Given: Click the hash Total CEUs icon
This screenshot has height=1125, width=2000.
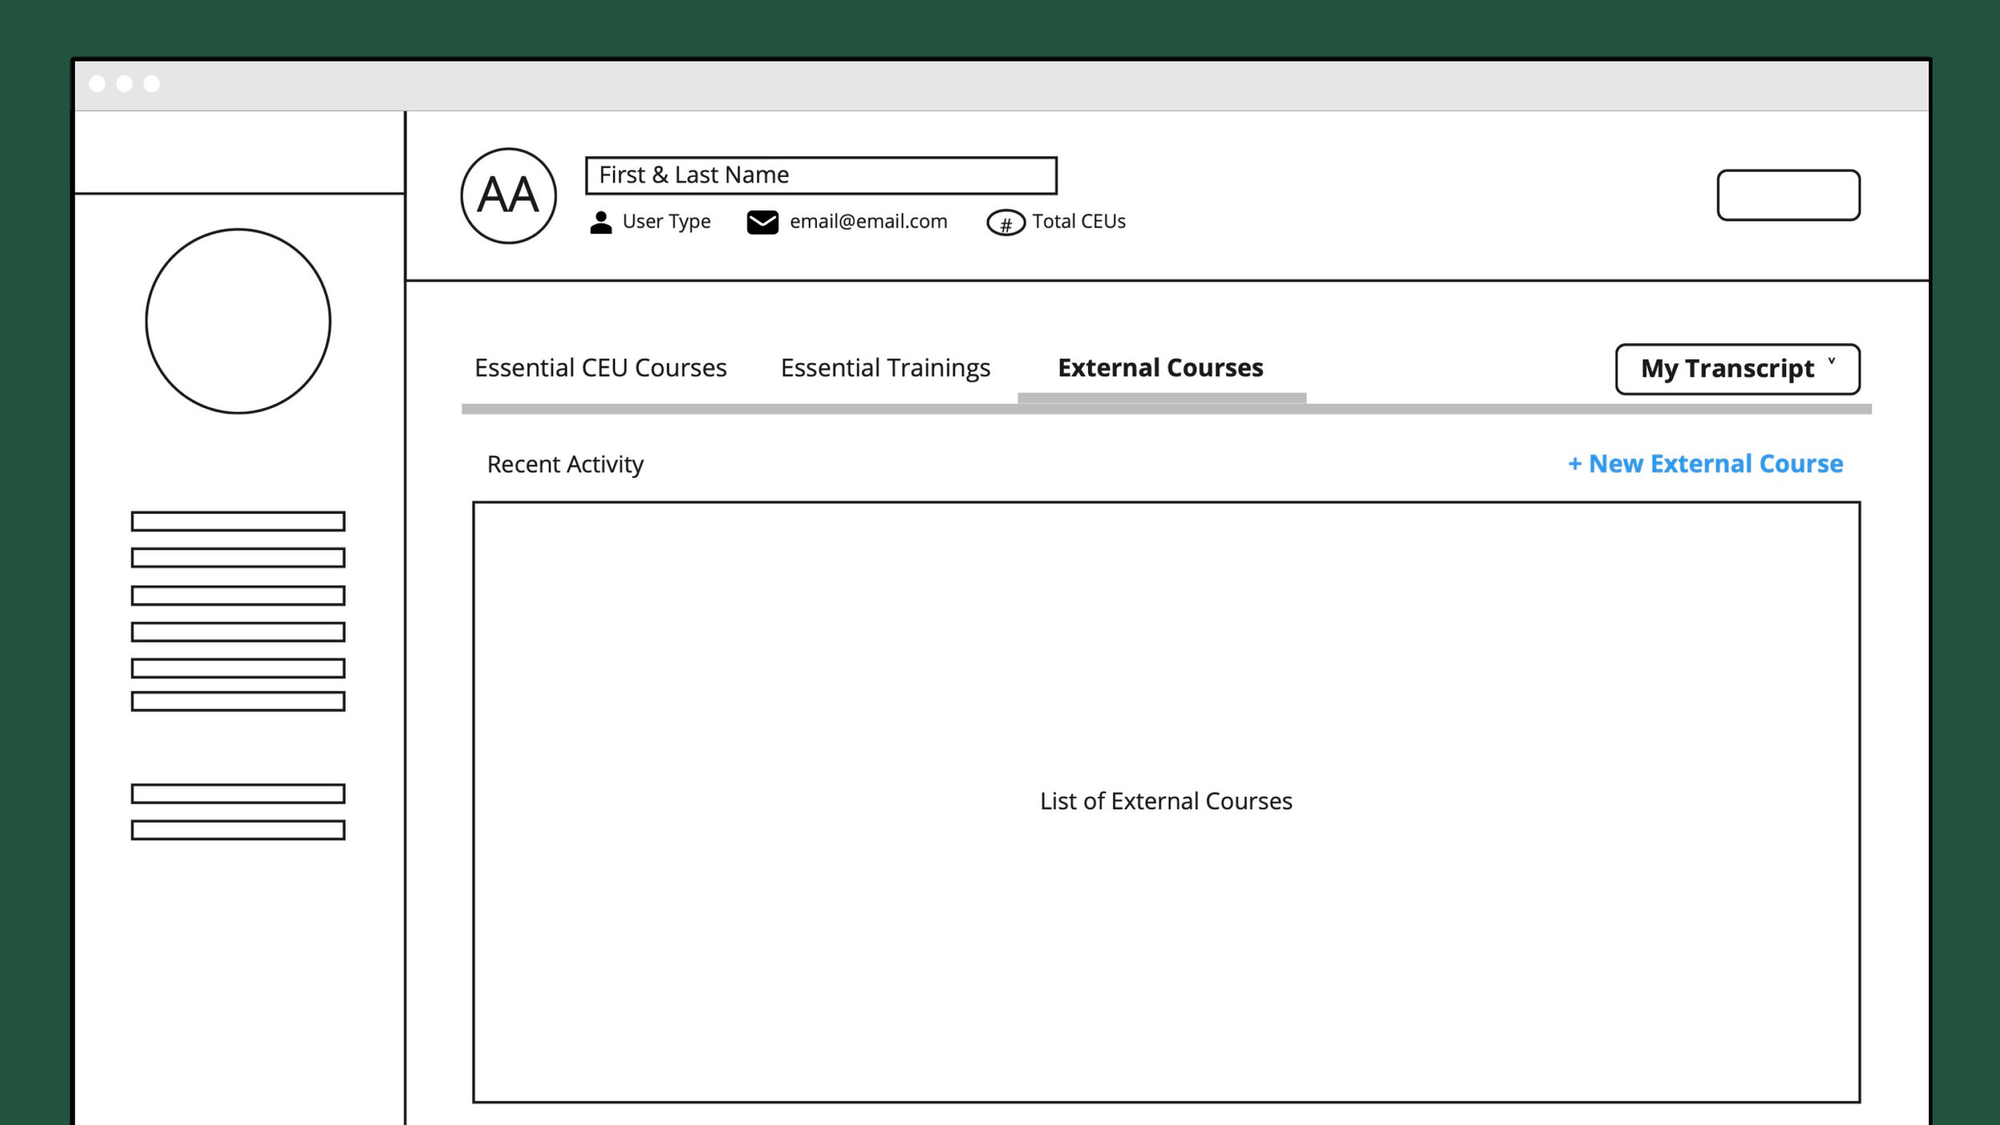Looking at the screenshot, I should tap(1005, 223).
